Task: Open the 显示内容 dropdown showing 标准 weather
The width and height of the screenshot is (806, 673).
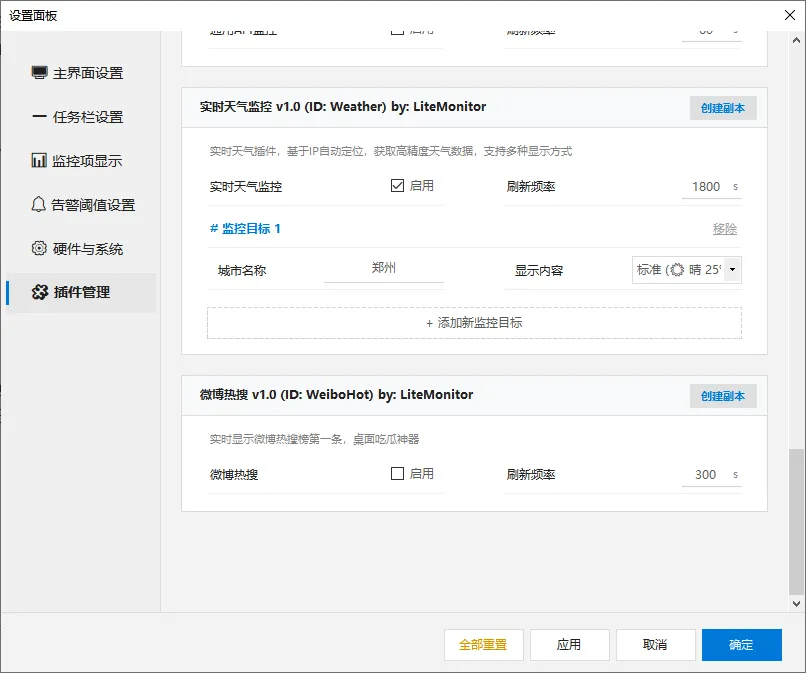Action: pos(686,268)
